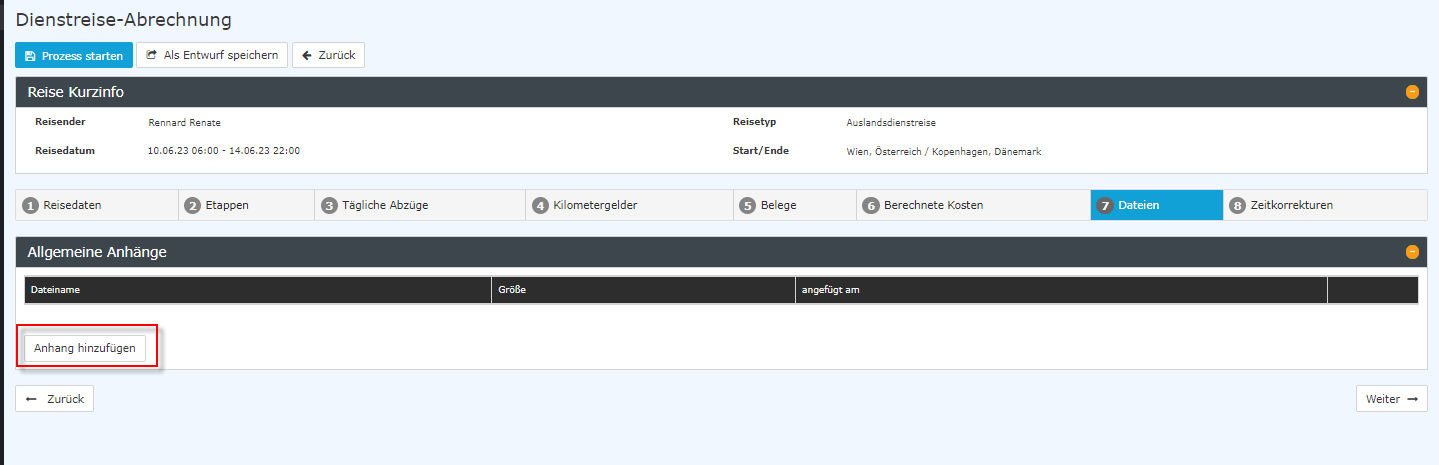The height and width of the screenshot is (465, 1439).
Task: Open the Belege tab
Action: 794,205
